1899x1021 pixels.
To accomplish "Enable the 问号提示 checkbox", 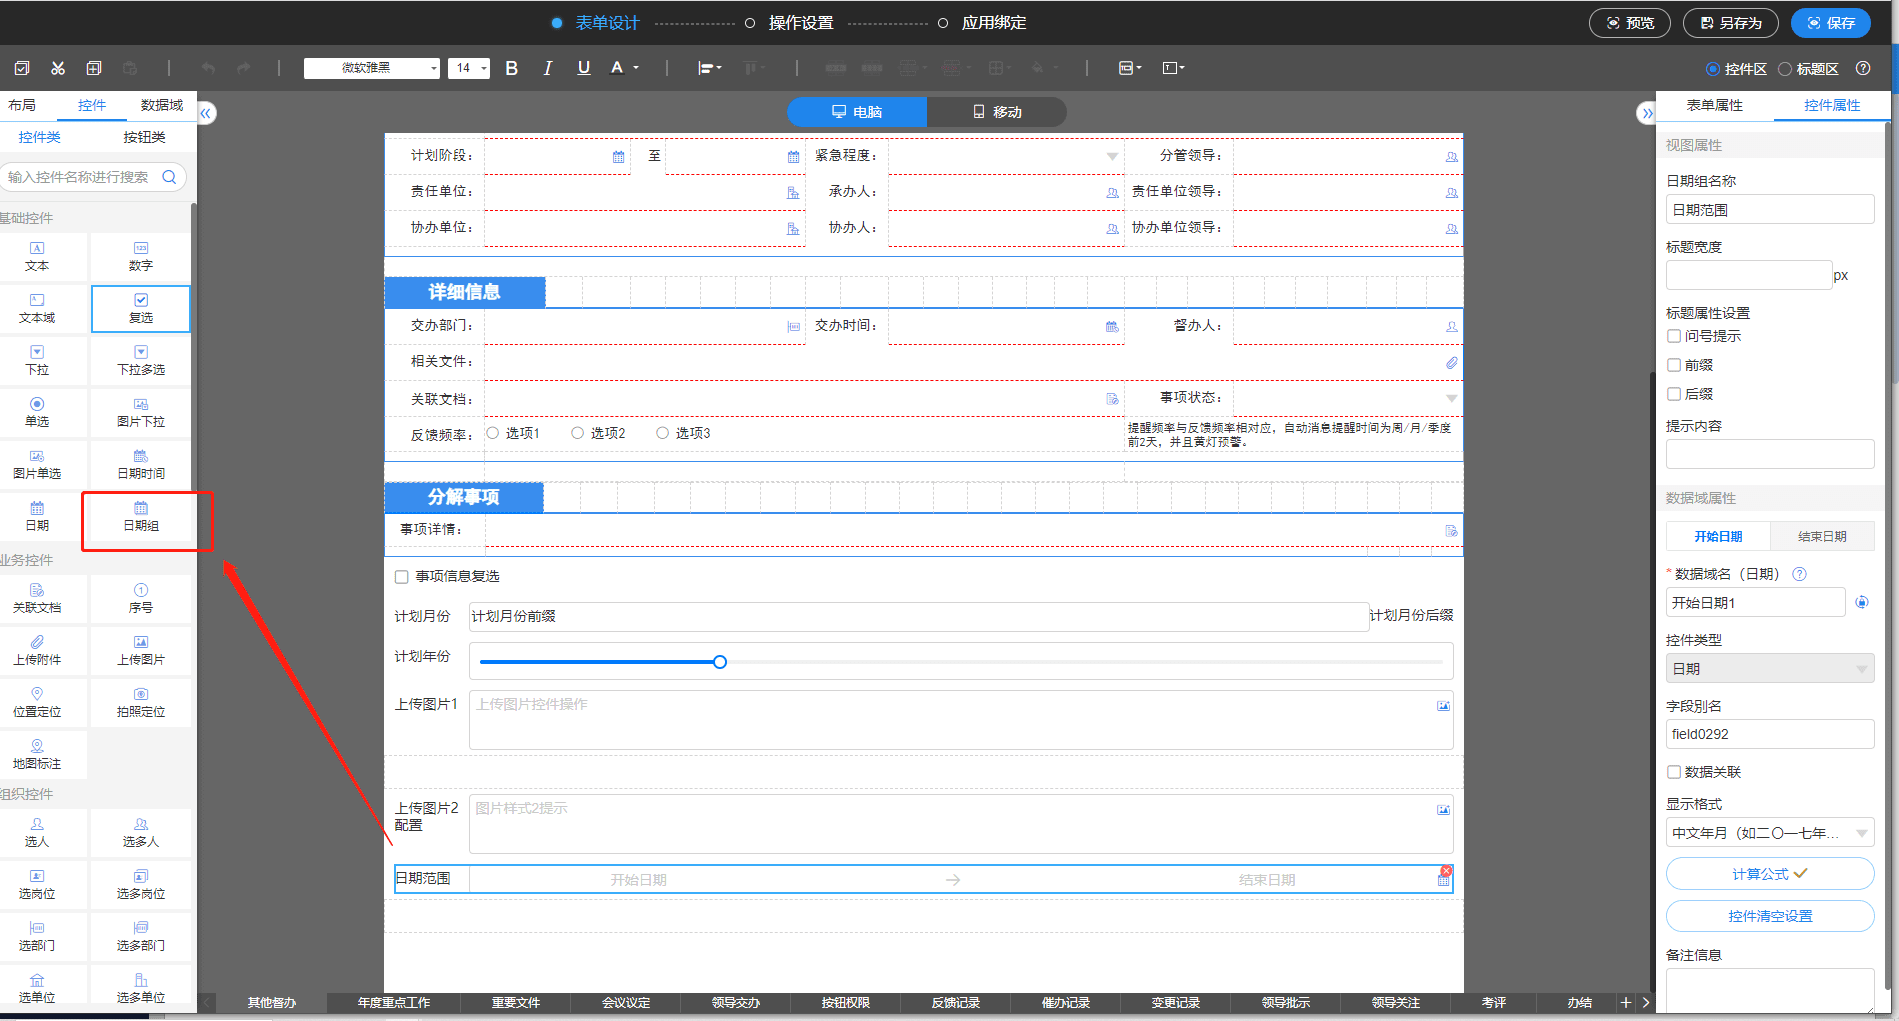I will (x=1674, y=336).
